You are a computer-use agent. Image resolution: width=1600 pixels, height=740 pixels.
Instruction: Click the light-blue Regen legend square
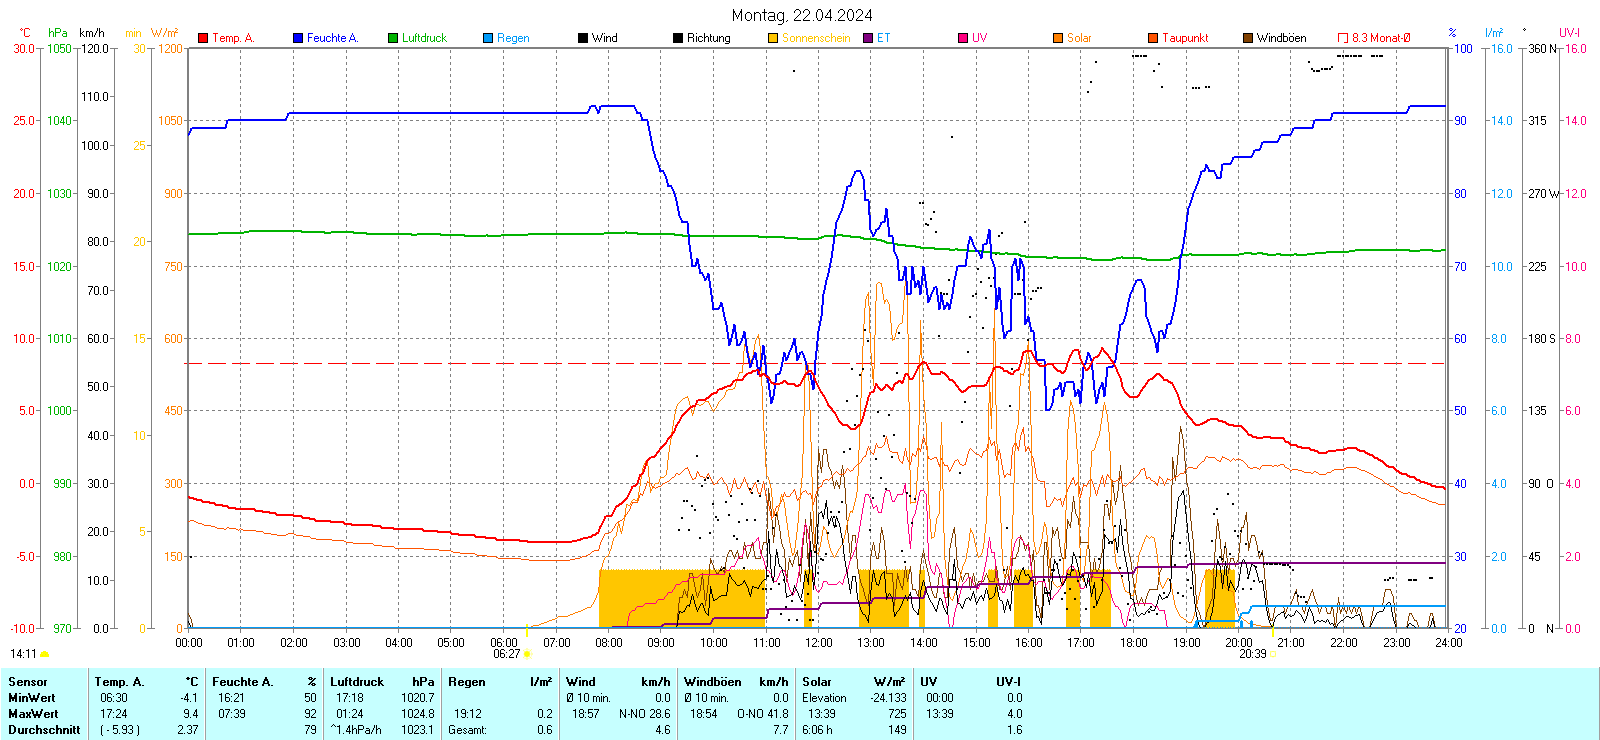pos(488,38)
